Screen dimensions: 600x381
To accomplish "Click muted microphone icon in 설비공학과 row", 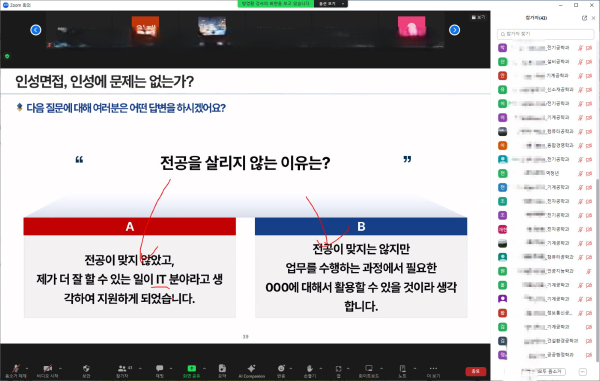I will pyautogui.click(x=580, y=62).
